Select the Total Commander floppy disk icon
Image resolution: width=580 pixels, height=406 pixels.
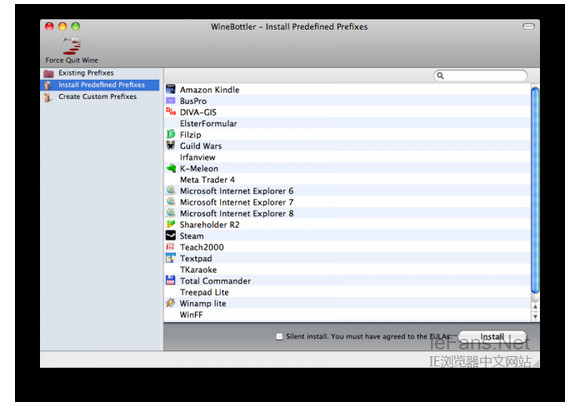coord(171,280)
